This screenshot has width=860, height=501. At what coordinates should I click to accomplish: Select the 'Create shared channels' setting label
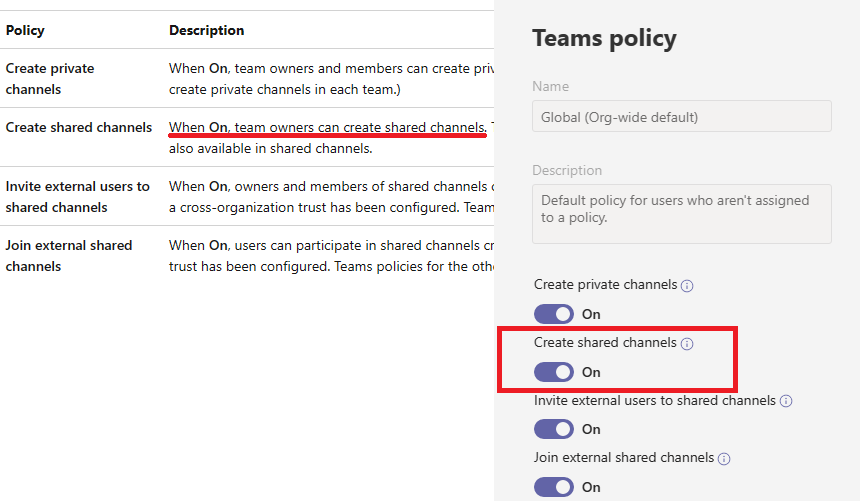tap(606, 342)
